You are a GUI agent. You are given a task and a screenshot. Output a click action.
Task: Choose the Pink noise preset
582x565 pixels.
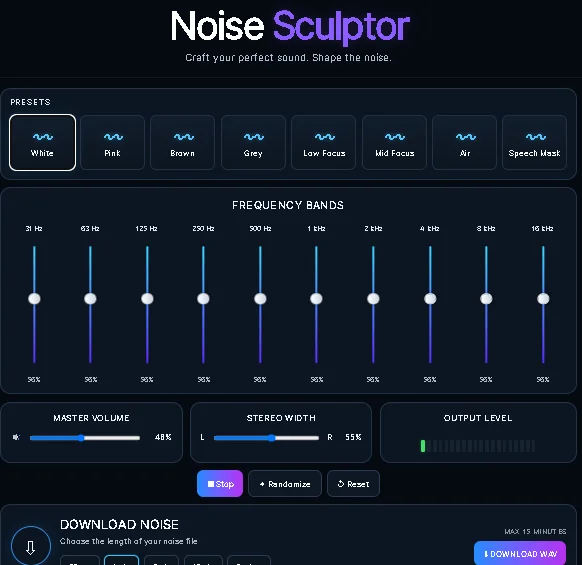(x=112, y=143)
